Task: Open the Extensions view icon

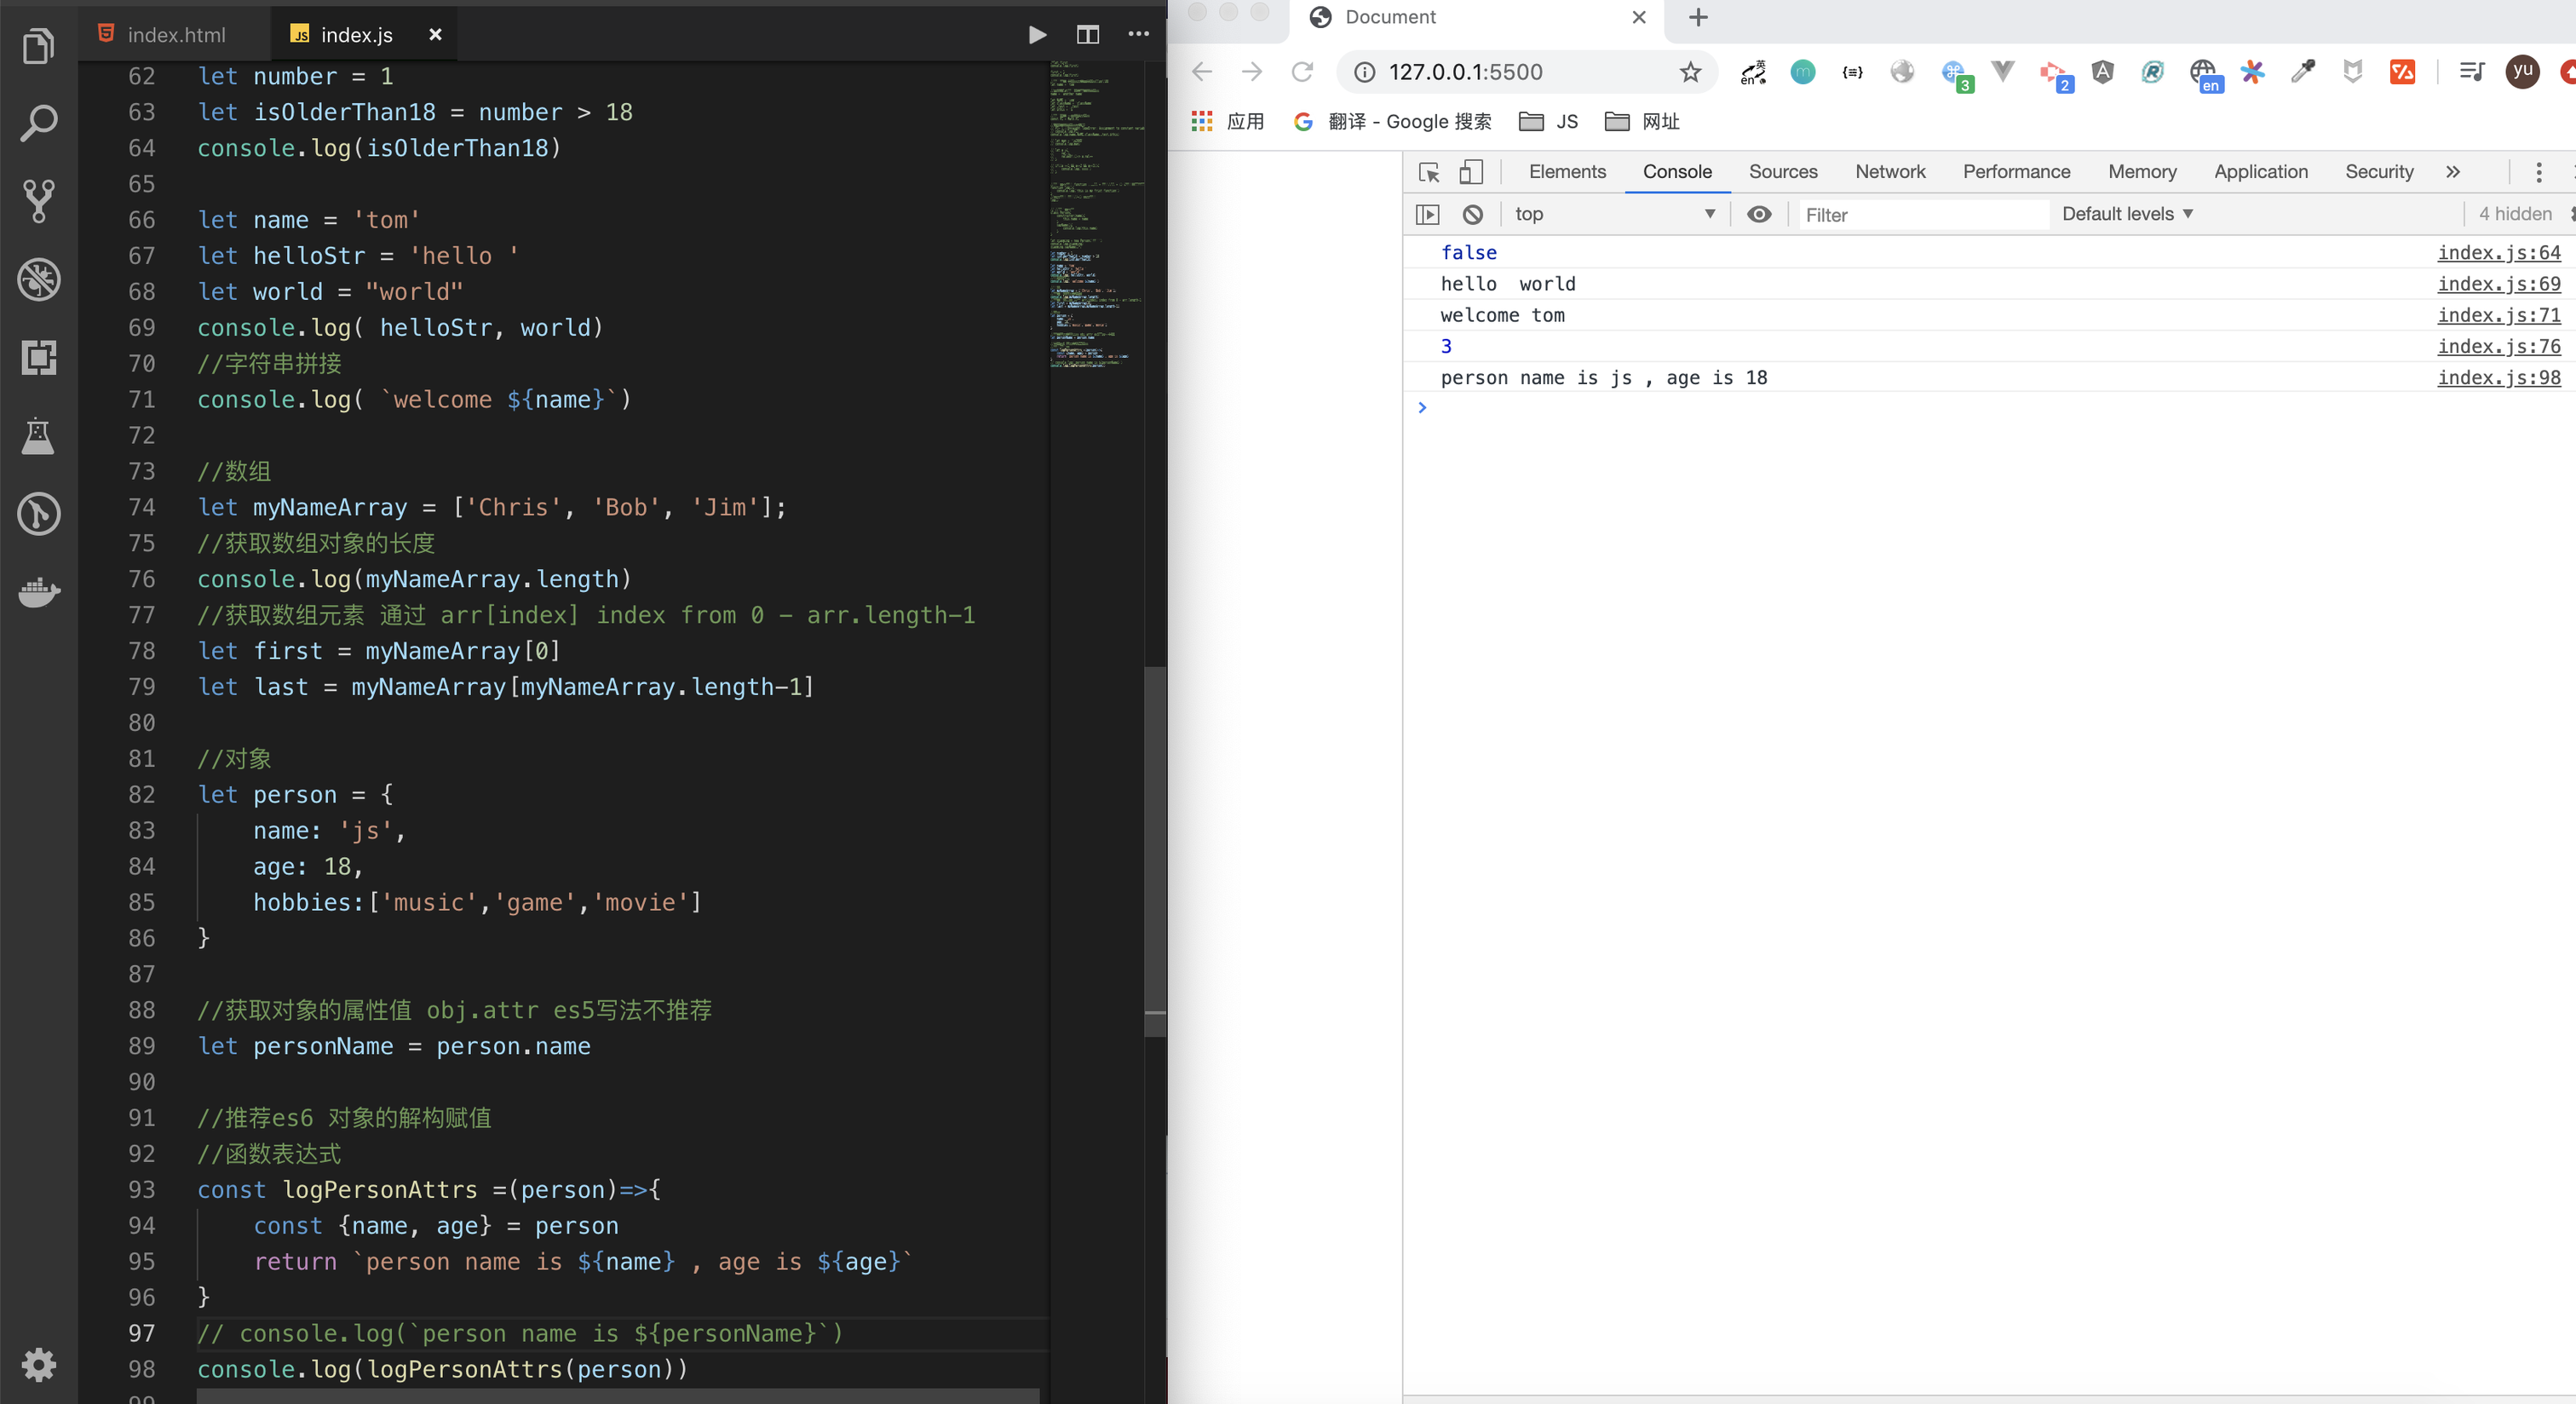Action: tap(38, 357)
